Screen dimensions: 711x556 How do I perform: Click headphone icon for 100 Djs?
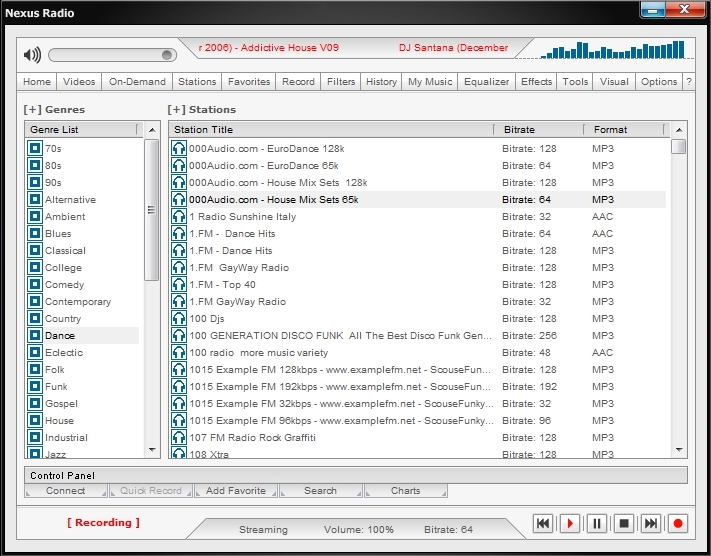(179, 318)
